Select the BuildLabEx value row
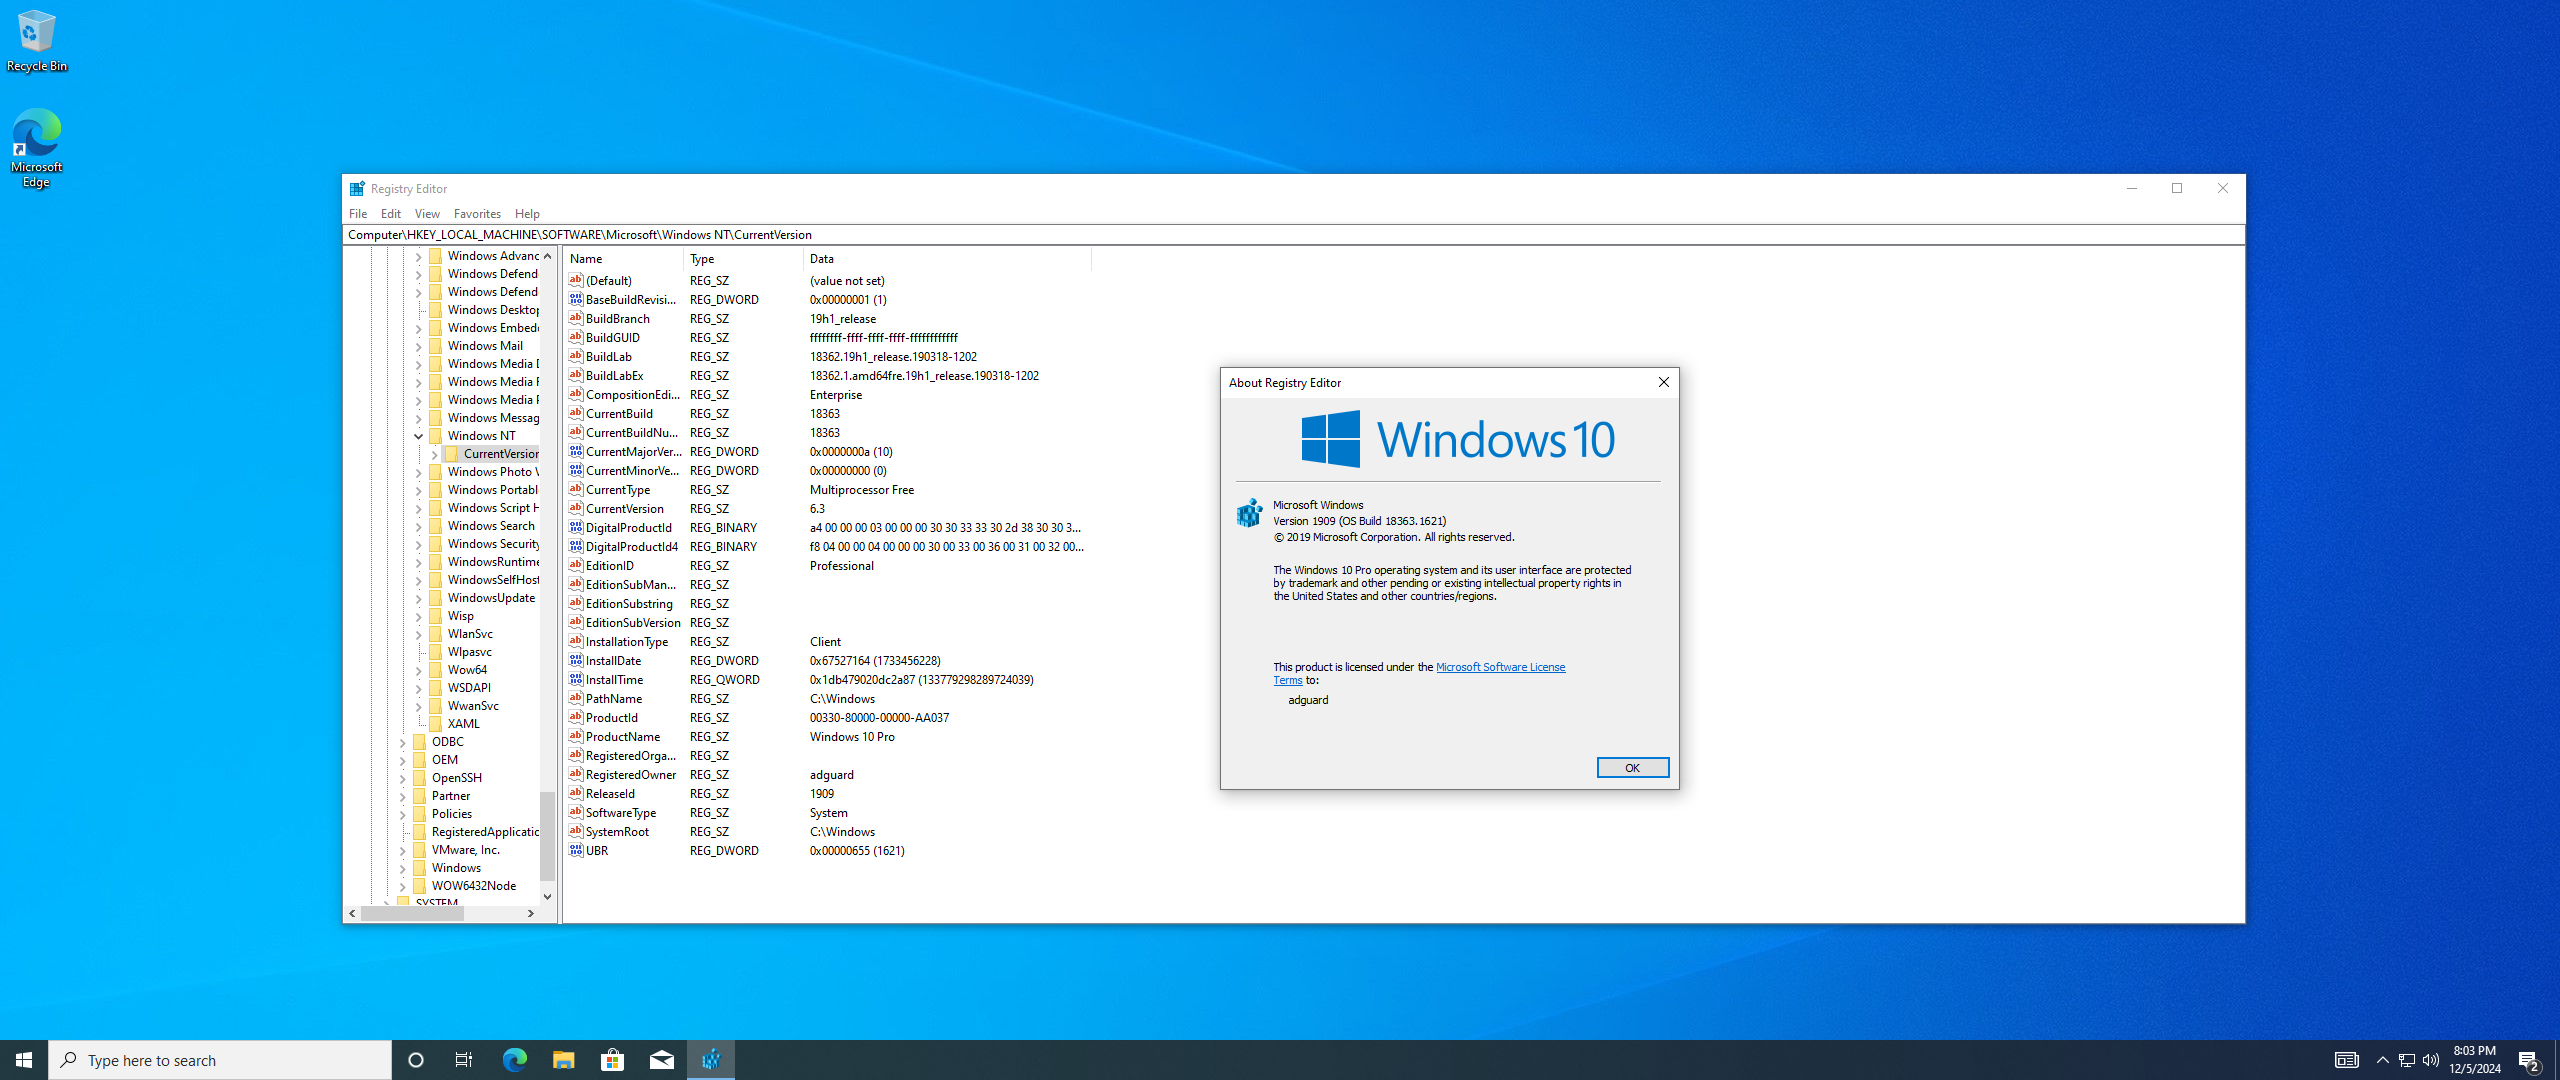 point(827,376)
